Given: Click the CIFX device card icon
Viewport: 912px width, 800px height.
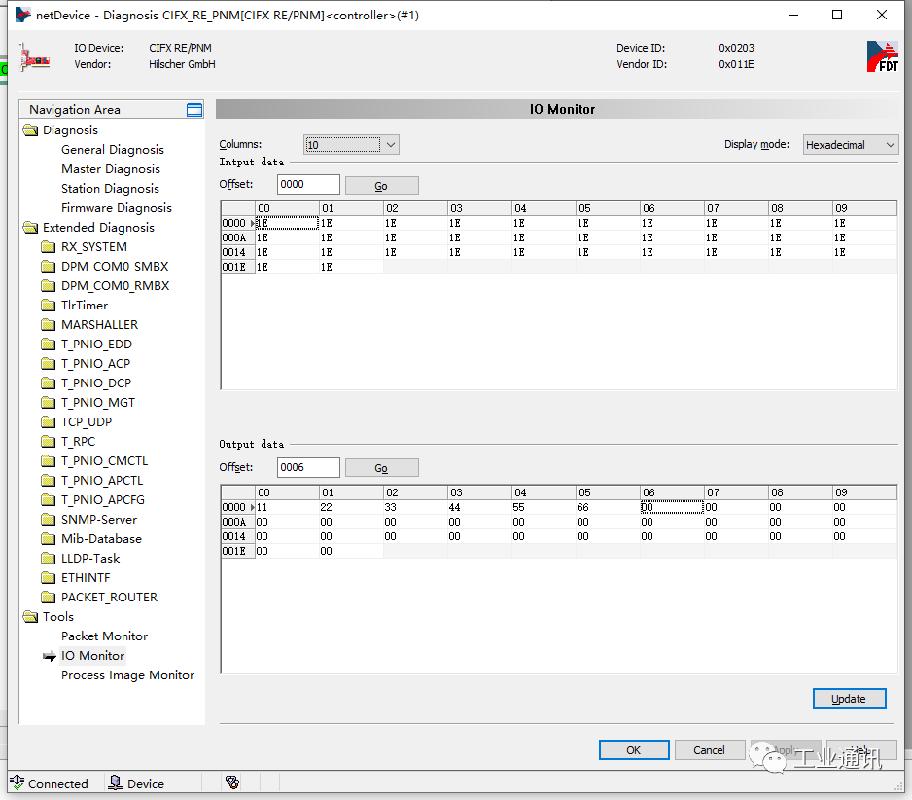Looking at the screenshot, I should point(34,58).
